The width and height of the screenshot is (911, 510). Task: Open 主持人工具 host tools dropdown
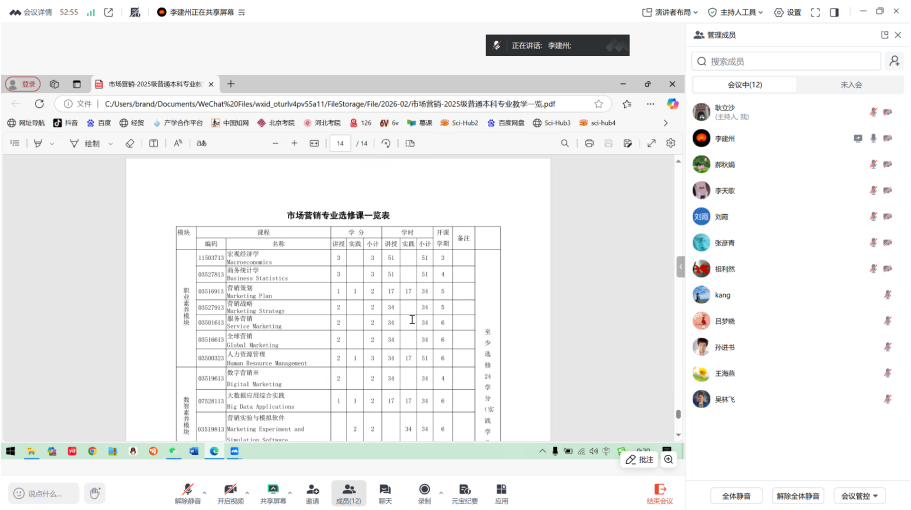(x=735, y=12)
